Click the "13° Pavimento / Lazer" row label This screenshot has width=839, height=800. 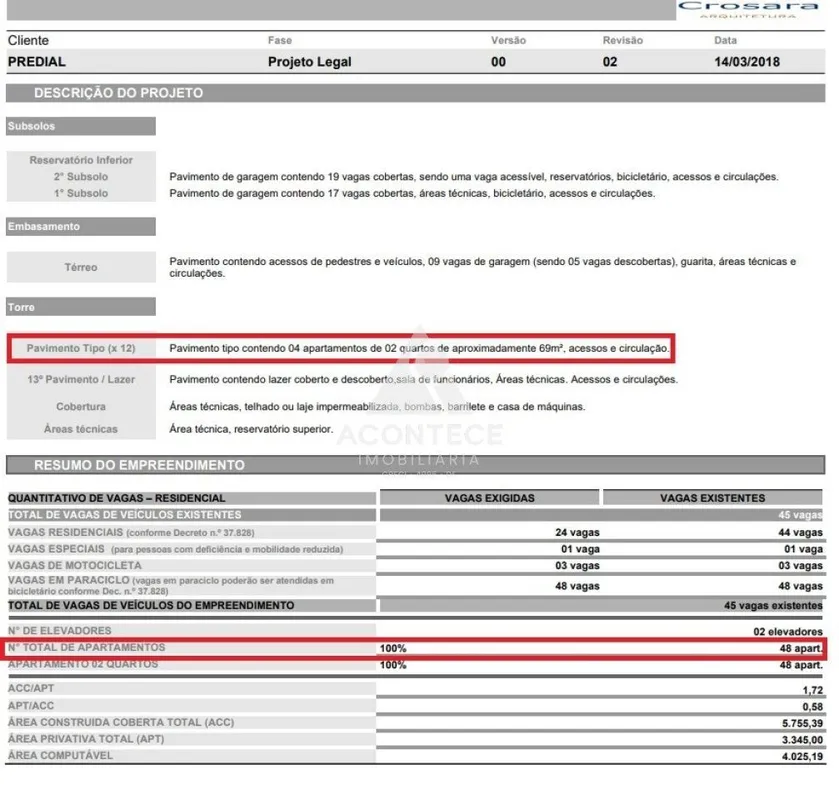click(81, 379)
